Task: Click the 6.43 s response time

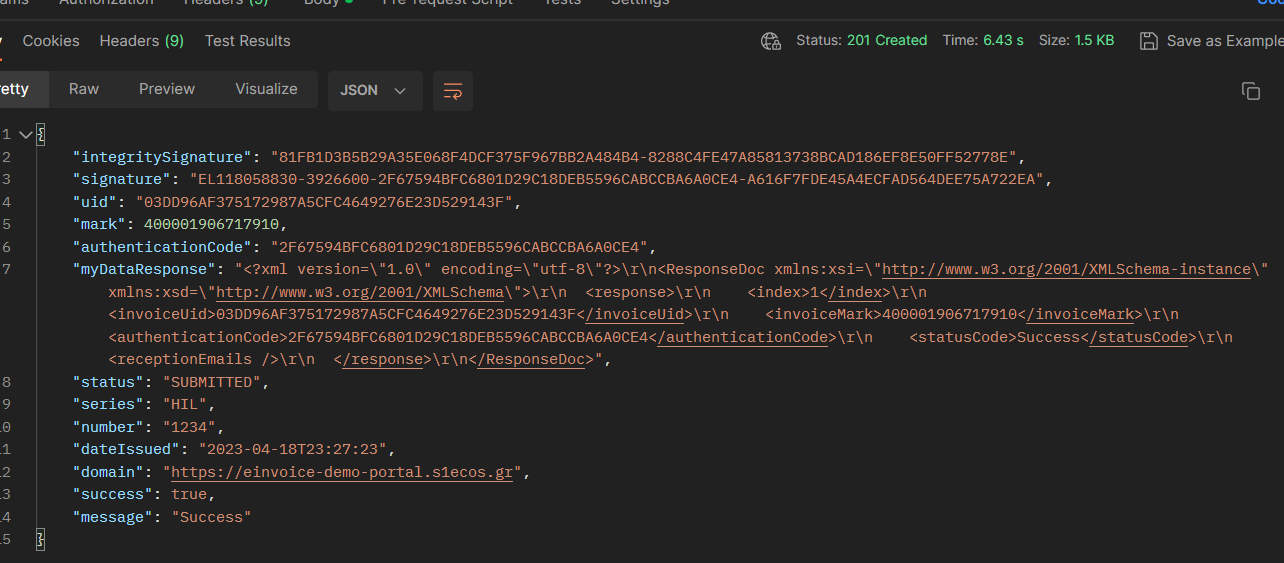Action: coord(1003,41)
